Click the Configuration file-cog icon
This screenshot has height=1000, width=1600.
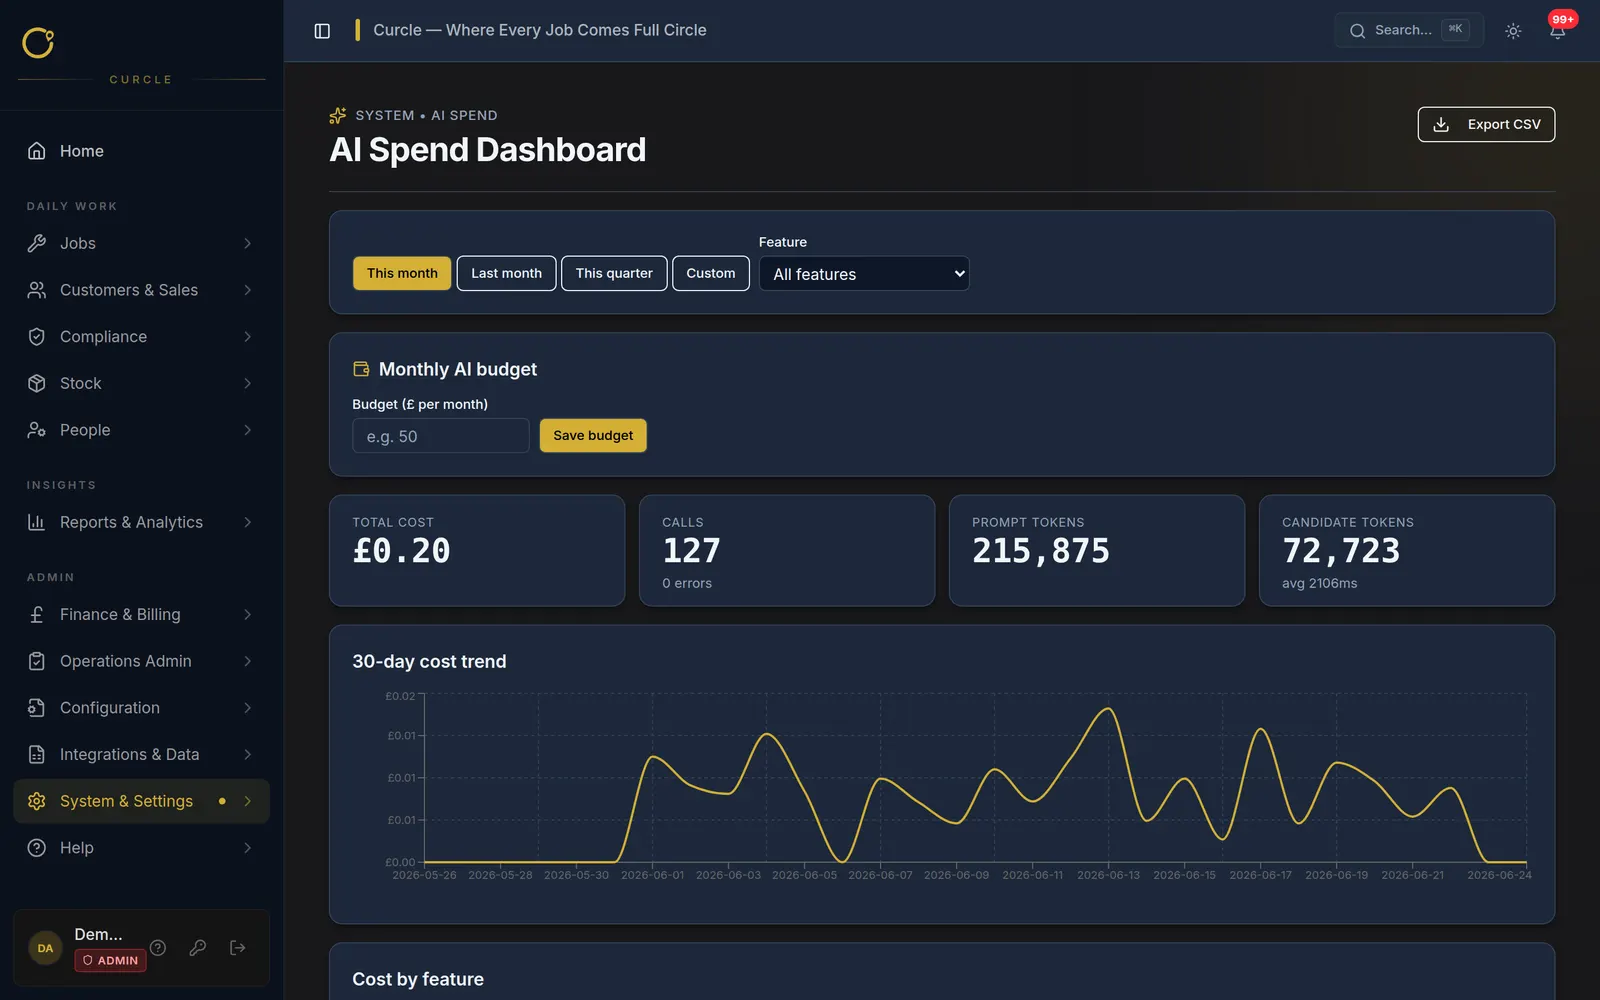click(37, 708)
